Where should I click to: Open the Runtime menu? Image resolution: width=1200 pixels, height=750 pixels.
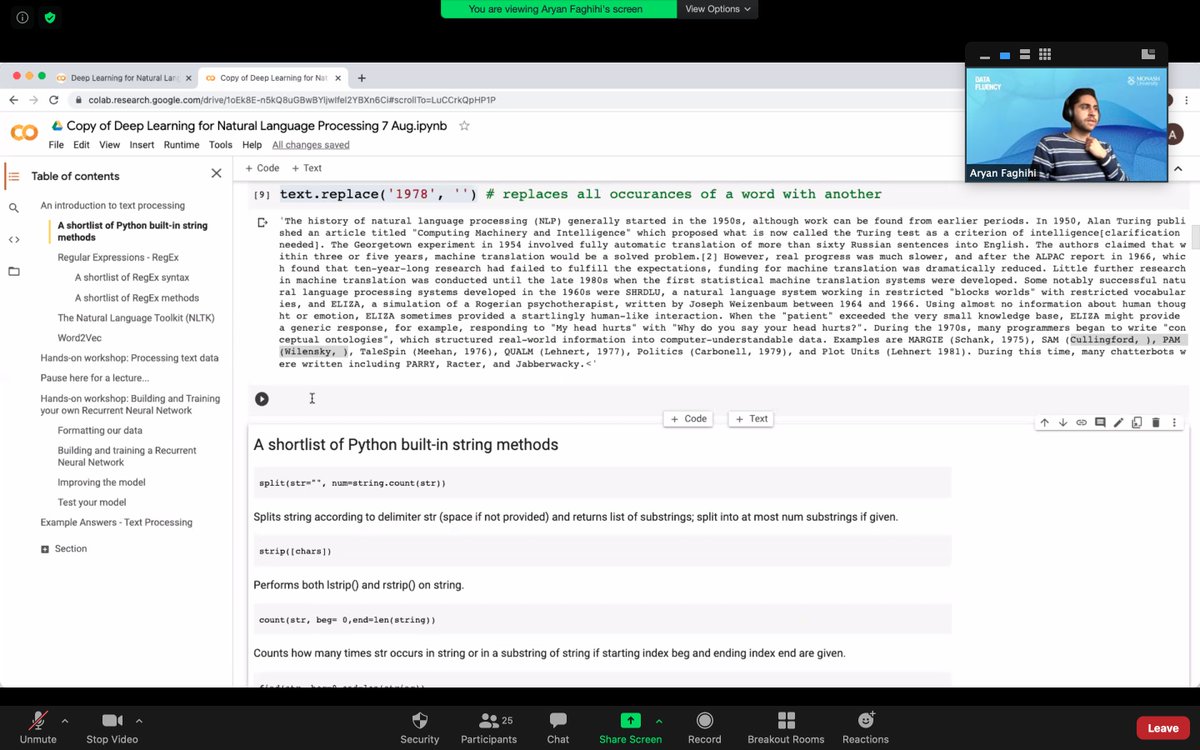click(x=181, y=145)
